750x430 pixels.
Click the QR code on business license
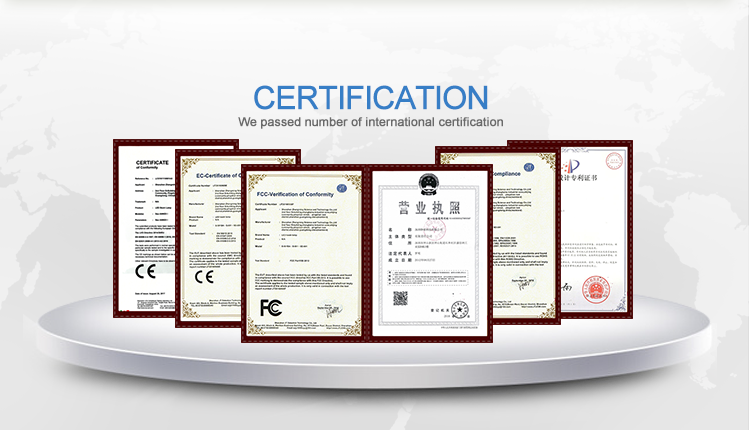(400, 298)
